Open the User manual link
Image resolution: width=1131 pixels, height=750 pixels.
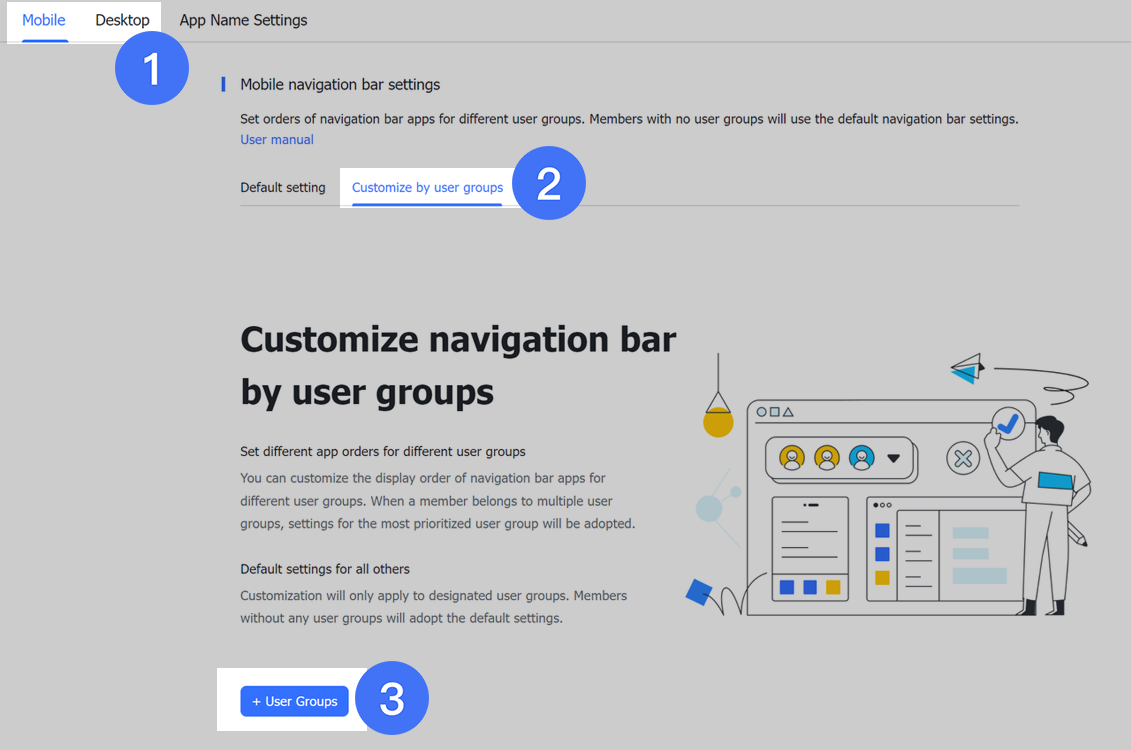[x=276, y=139]
